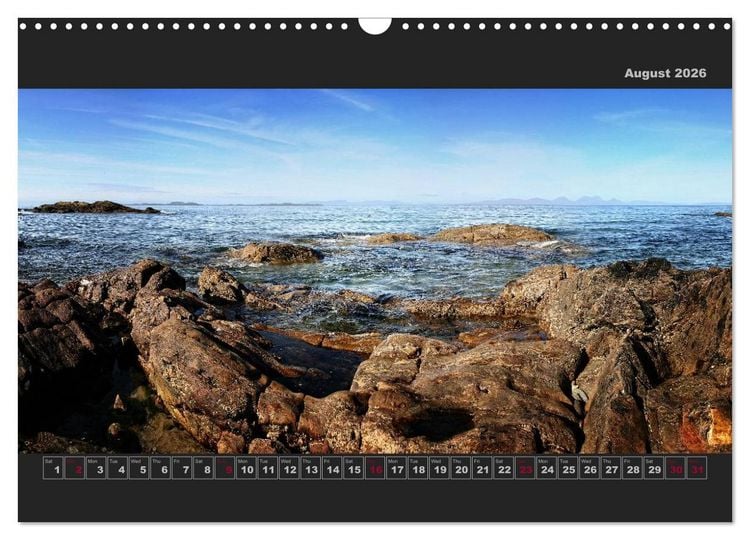
Task: Select day 6 cell
Action: point(160,468)
